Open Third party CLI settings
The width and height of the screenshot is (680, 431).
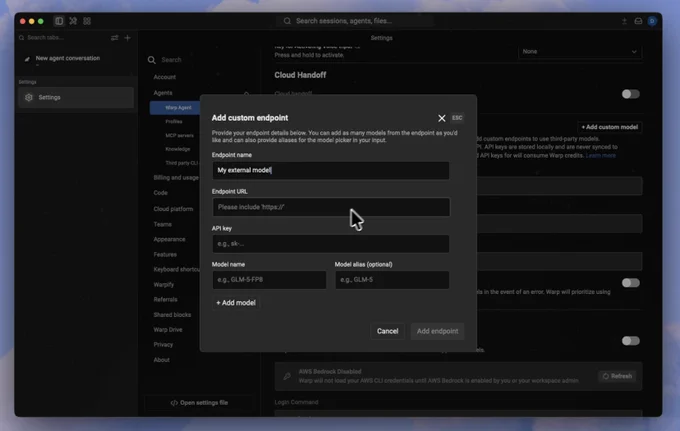coord(182,163)
